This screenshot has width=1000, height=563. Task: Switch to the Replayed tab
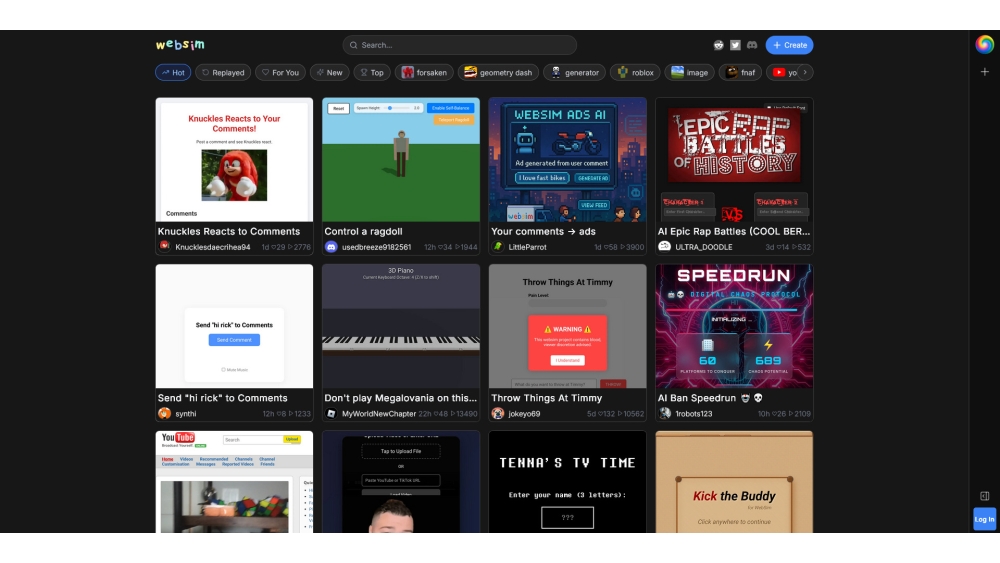[223, 73]
